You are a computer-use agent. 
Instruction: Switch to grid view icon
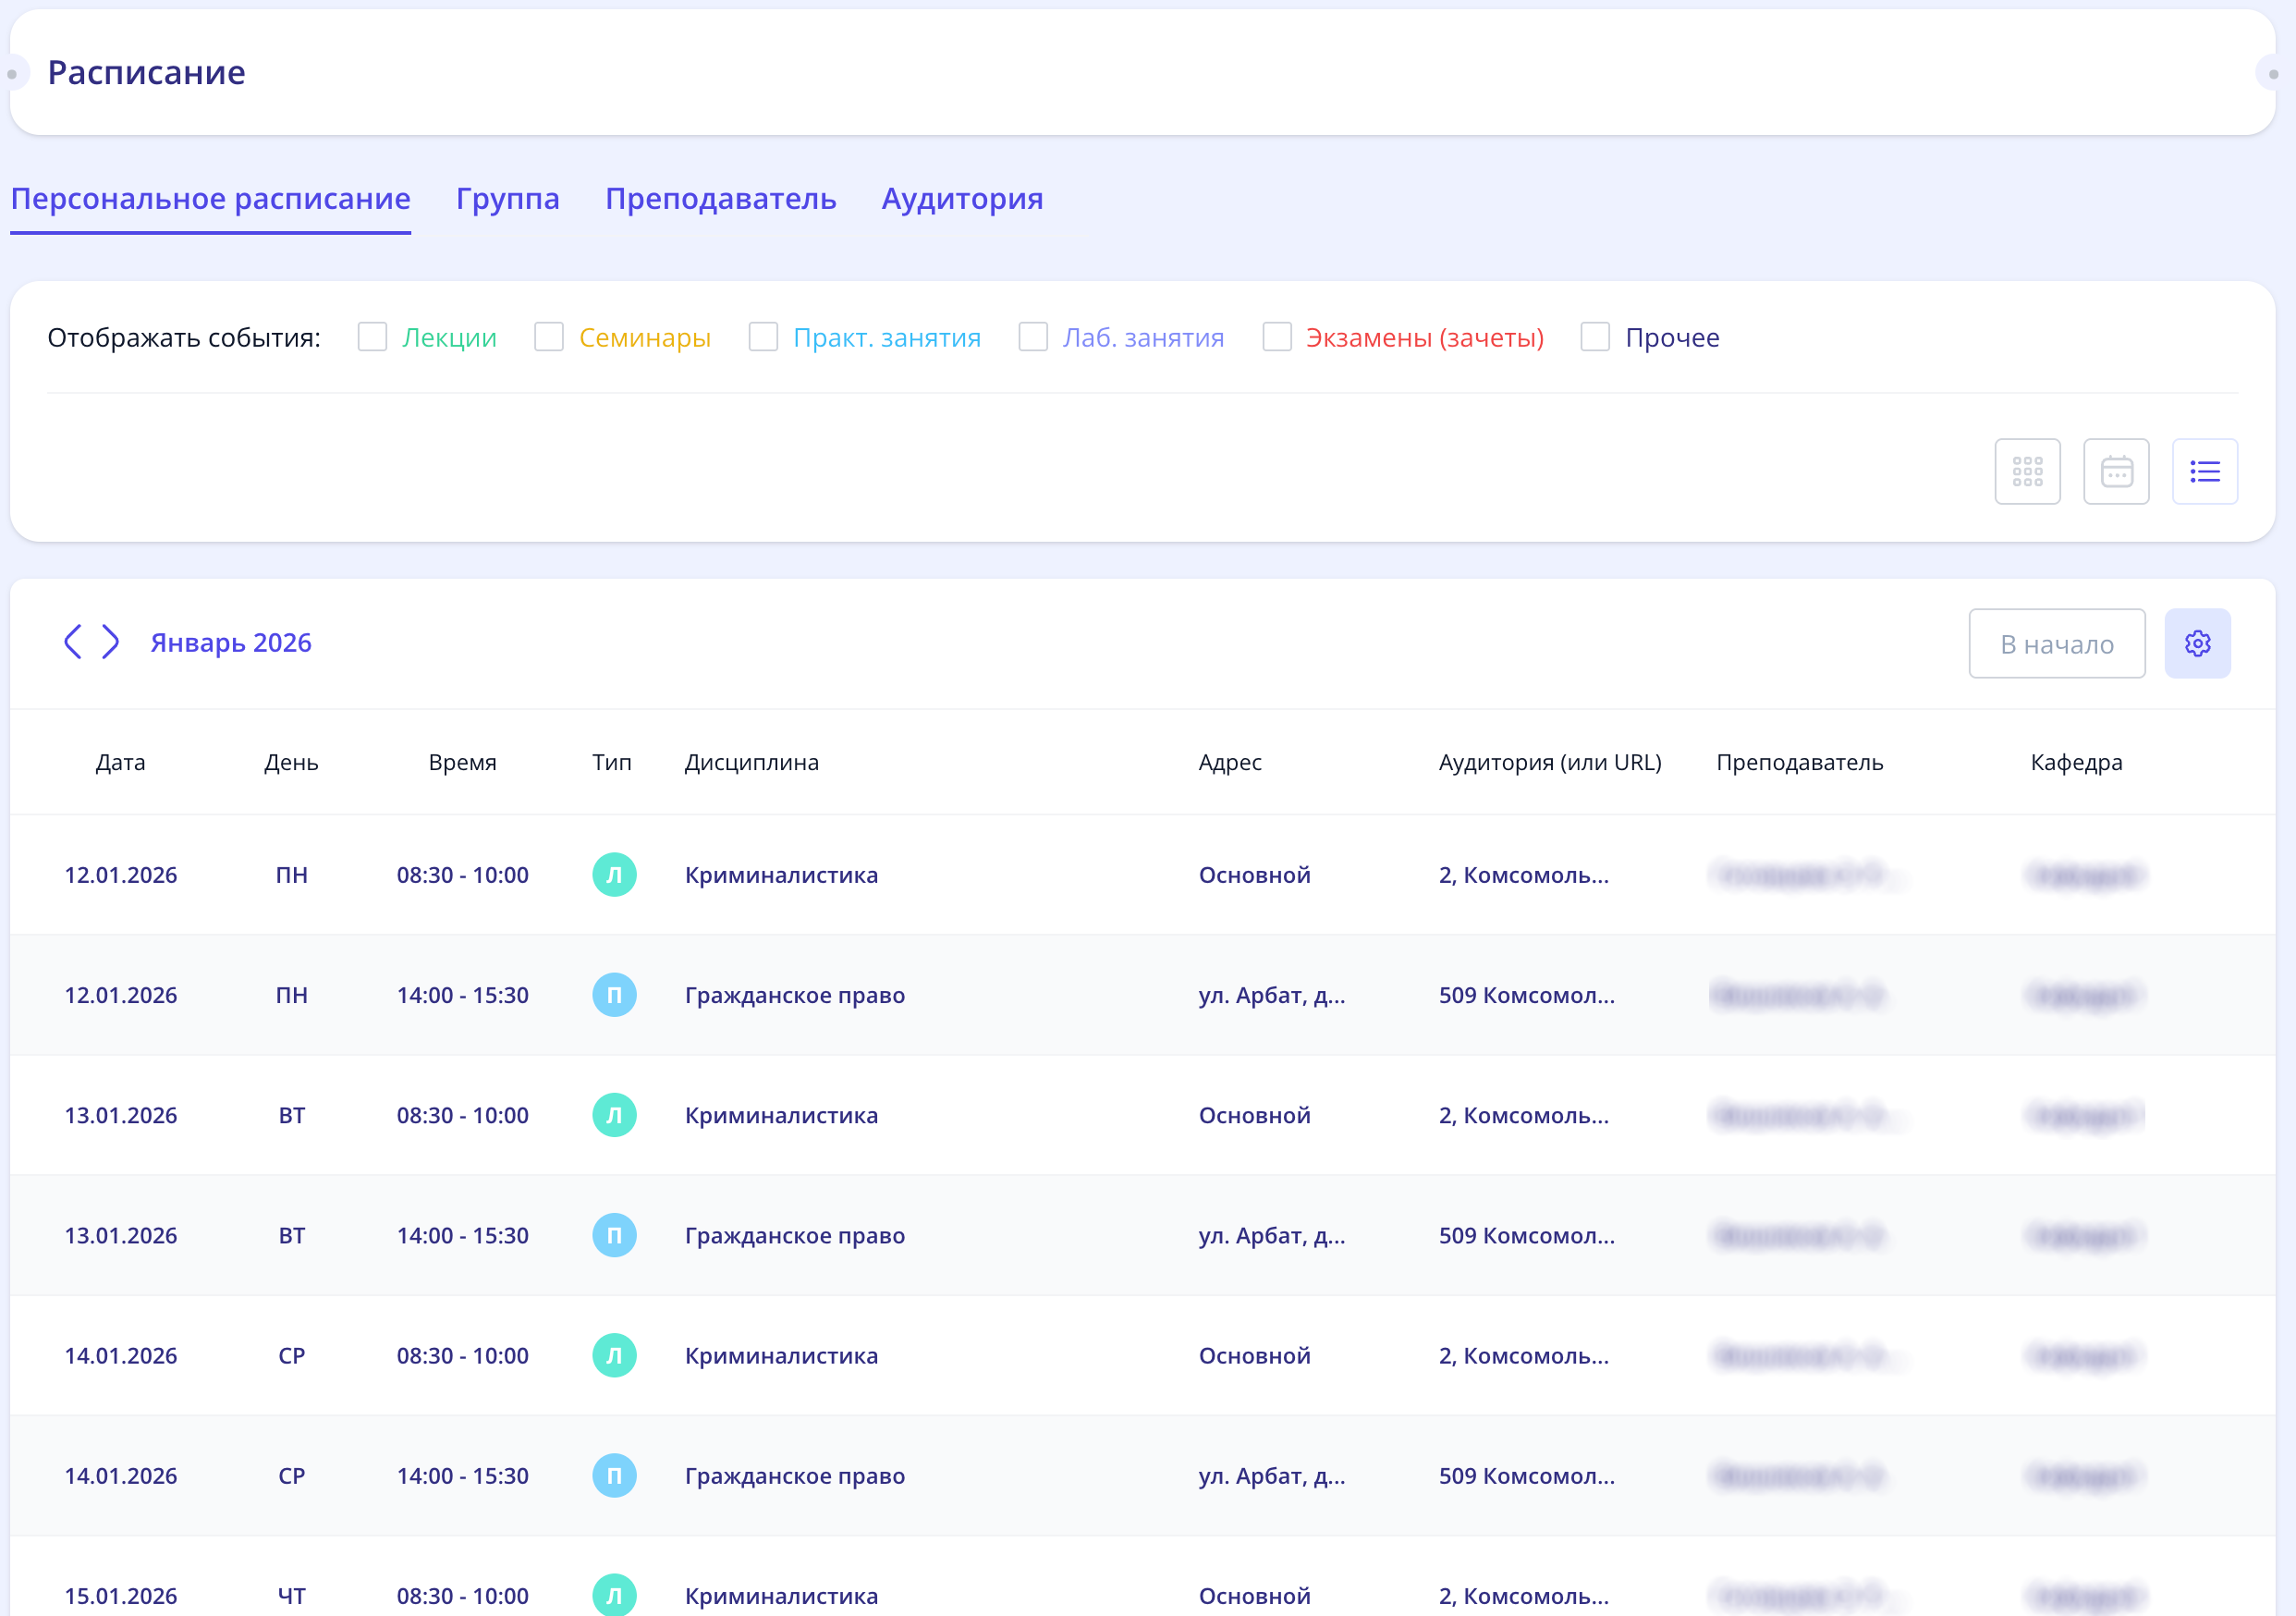click(2027, 471)
